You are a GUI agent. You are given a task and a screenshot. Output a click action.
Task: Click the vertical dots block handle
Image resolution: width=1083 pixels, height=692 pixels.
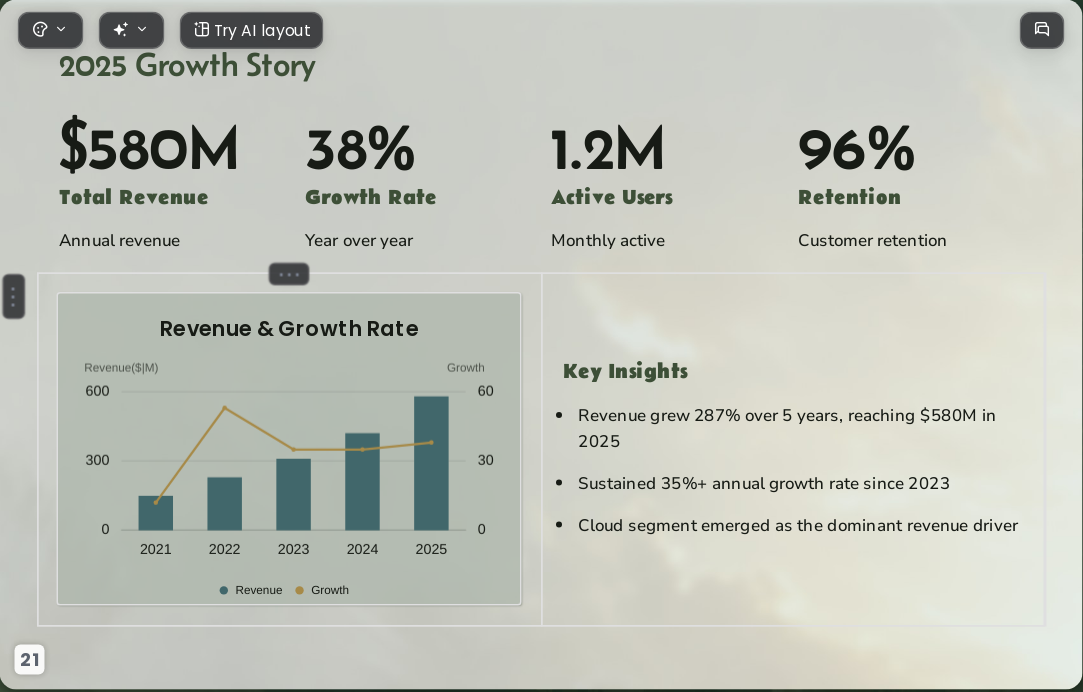click(x=14, y=297)
